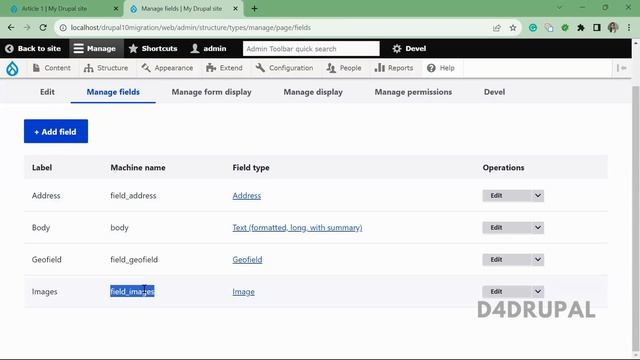The image size is (640, 360).
Task: Open the Image field type link
Action: (x=244, y=292)
